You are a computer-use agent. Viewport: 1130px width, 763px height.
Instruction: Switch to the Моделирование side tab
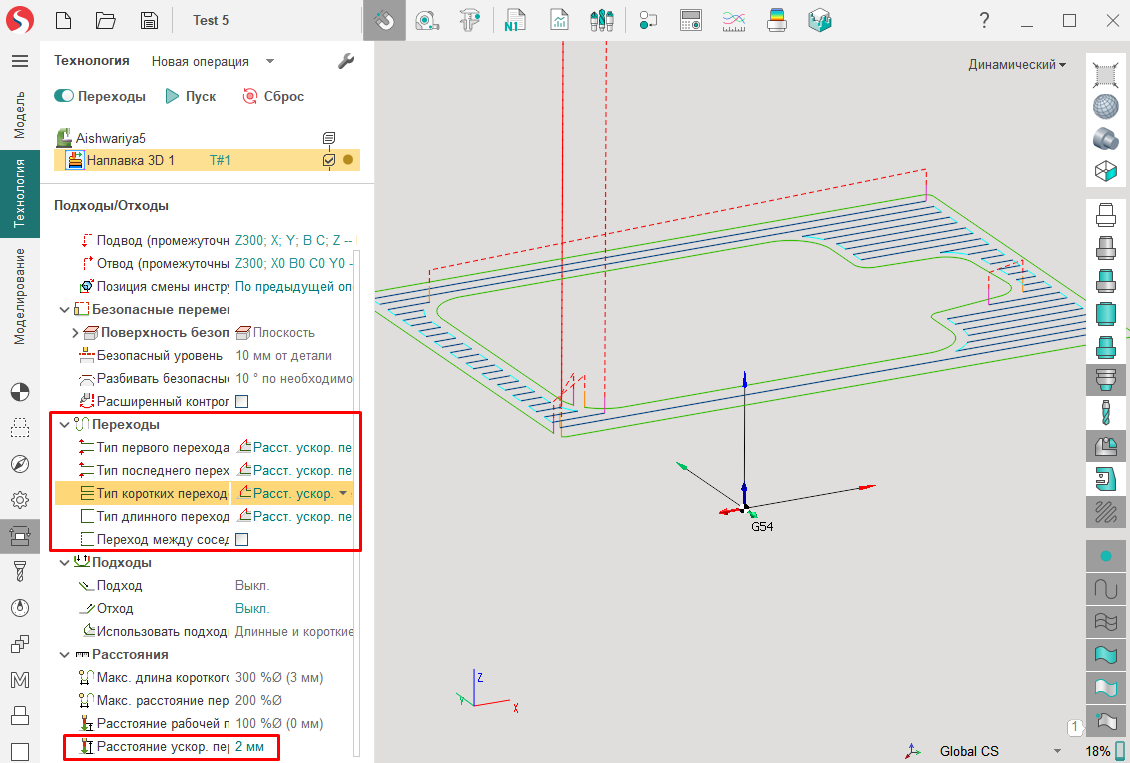20,296
